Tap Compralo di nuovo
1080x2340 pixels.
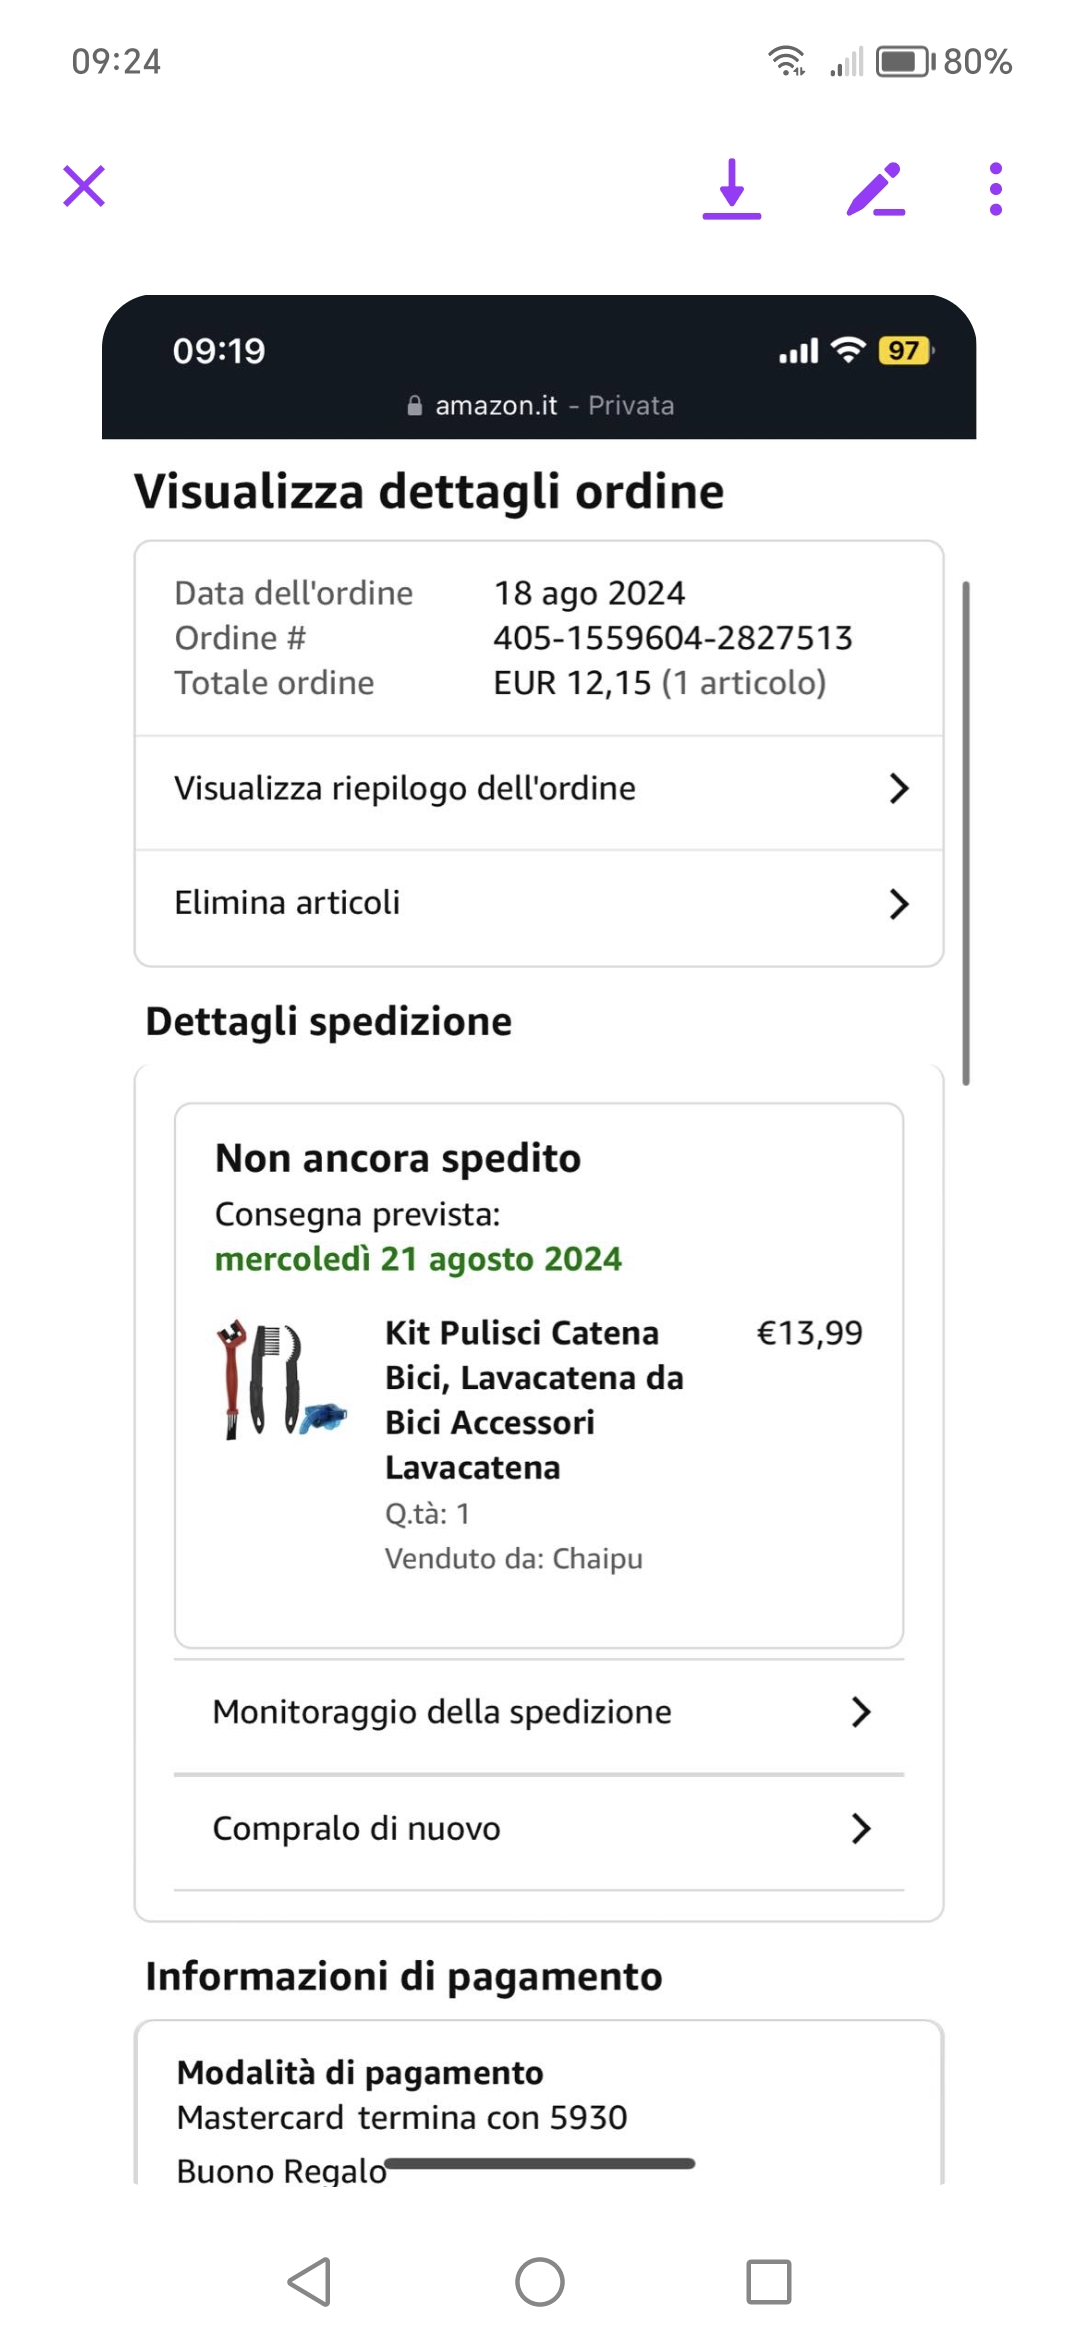(x=356, y=1829)
